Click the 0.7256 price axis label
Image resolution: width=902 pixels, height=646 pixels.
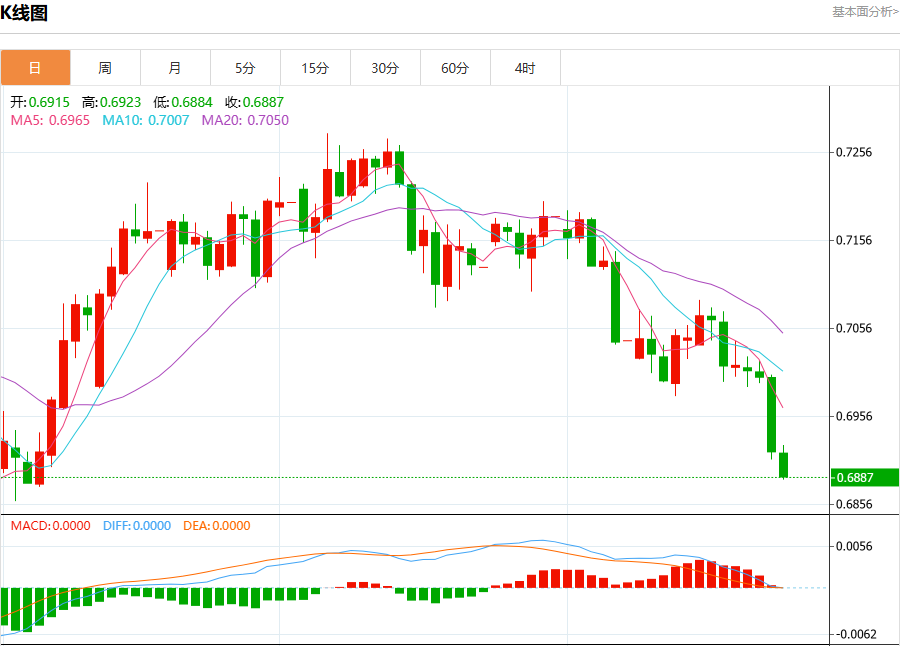tap(854, 152)
